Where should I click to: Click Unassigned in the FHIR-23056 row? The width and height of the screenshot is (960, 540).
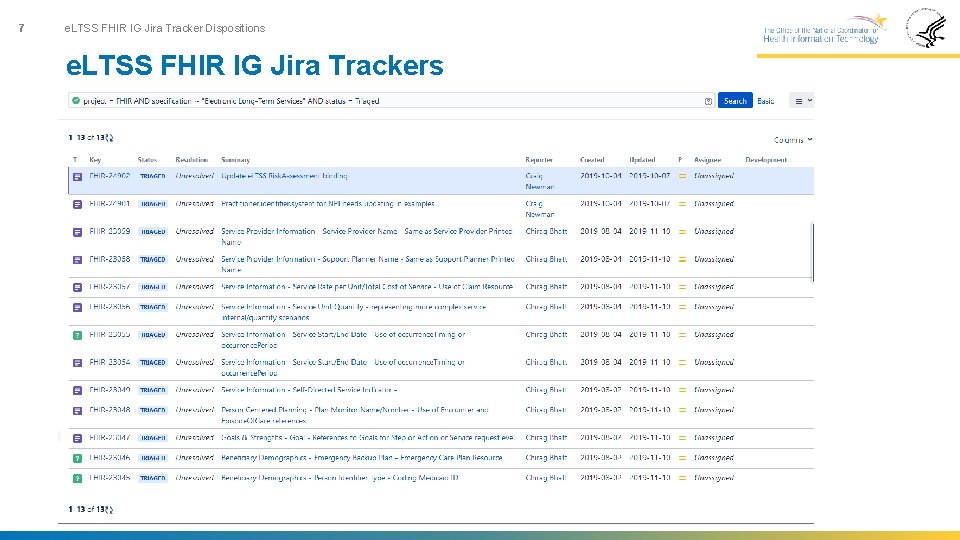point(714,307)
